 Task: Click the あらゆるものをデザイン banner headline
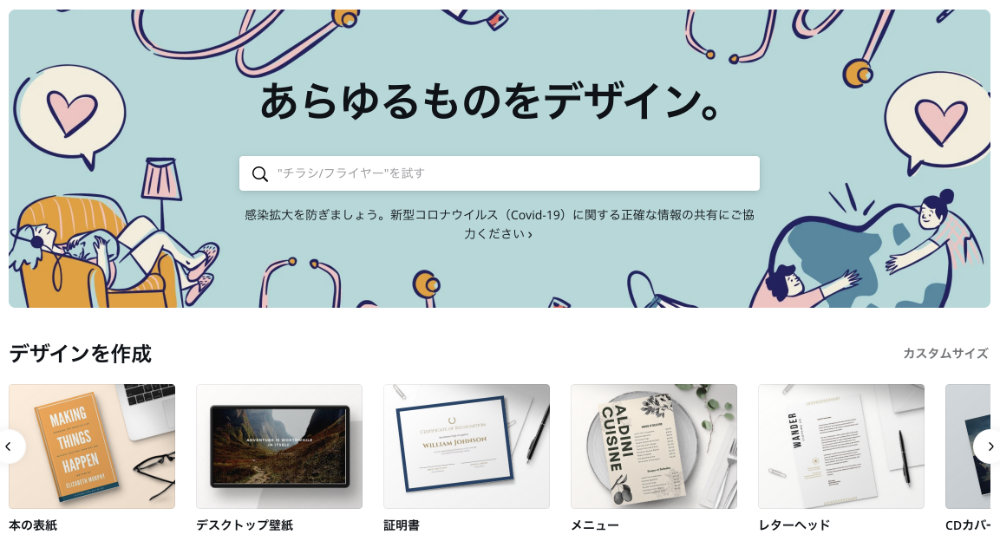(490, 101)
